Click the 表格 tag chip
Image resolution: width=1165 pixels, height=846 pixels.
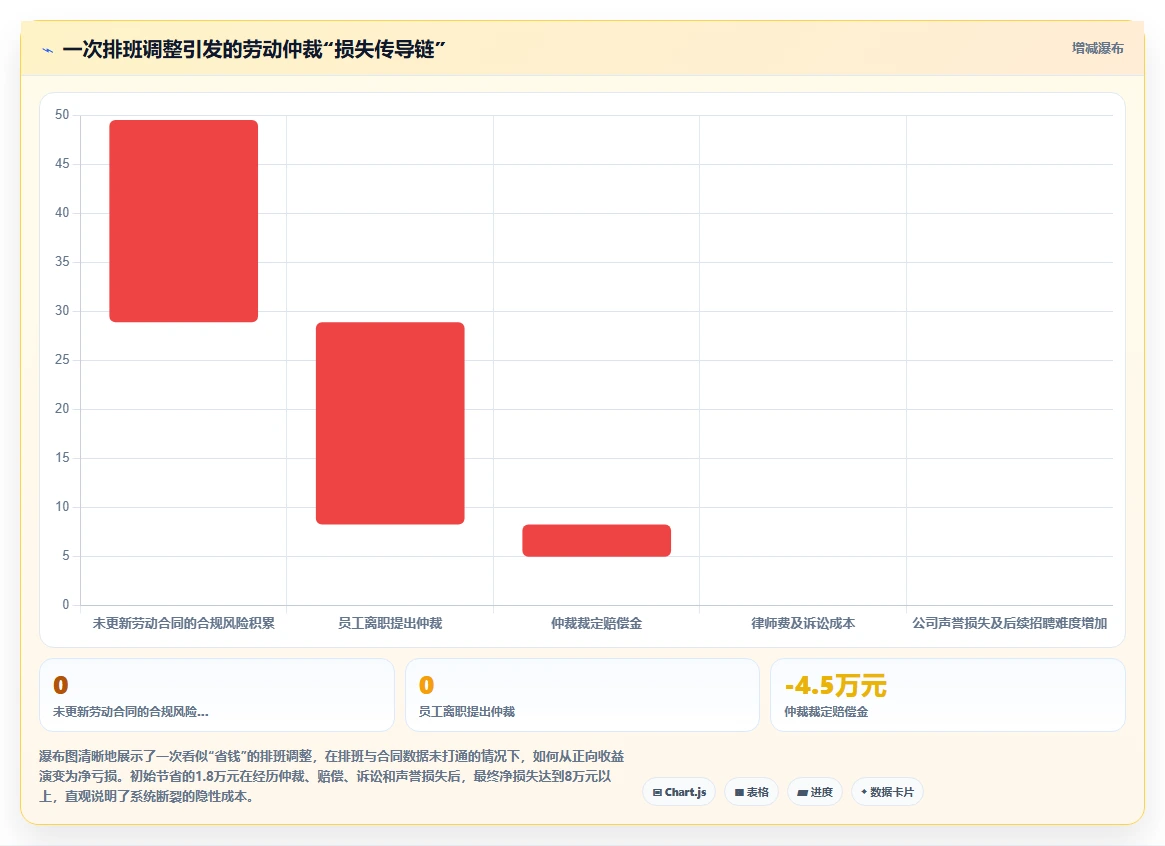click(x=751, y=792)
